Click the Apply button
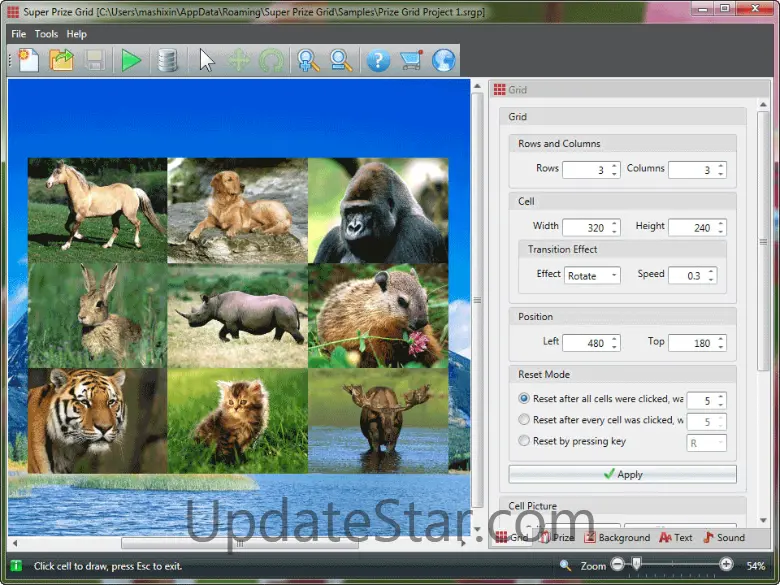The height and width of the screenshot is (585, 780). tap(622, 474)
